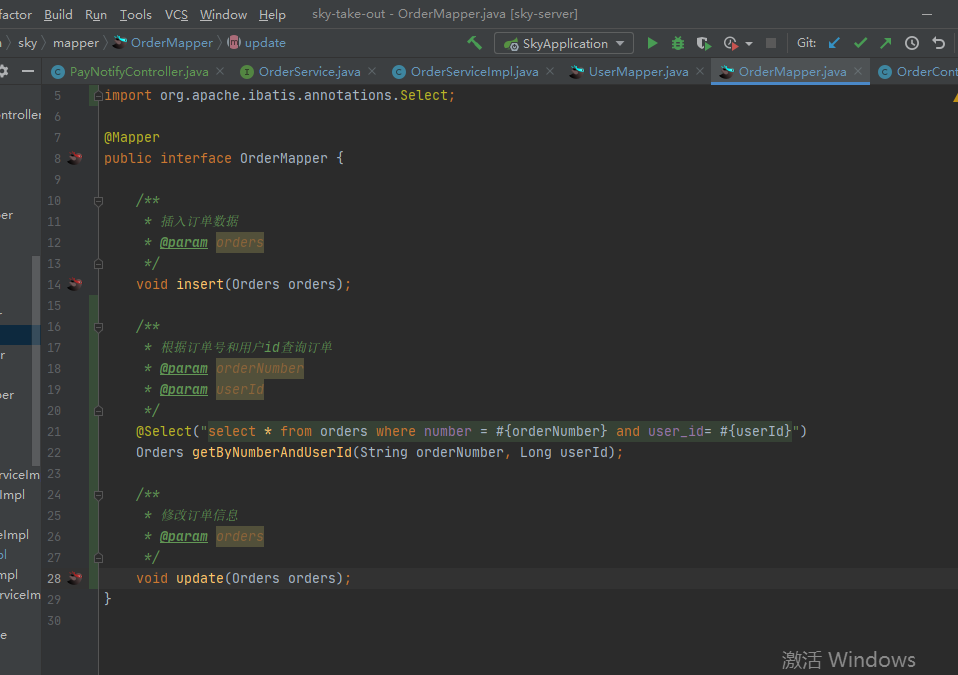The width and height of the screenshot is (958, 675).
Task: Click OrderMapper in the interface declaration
Action: pyautogui.click(x=283, y=158)
